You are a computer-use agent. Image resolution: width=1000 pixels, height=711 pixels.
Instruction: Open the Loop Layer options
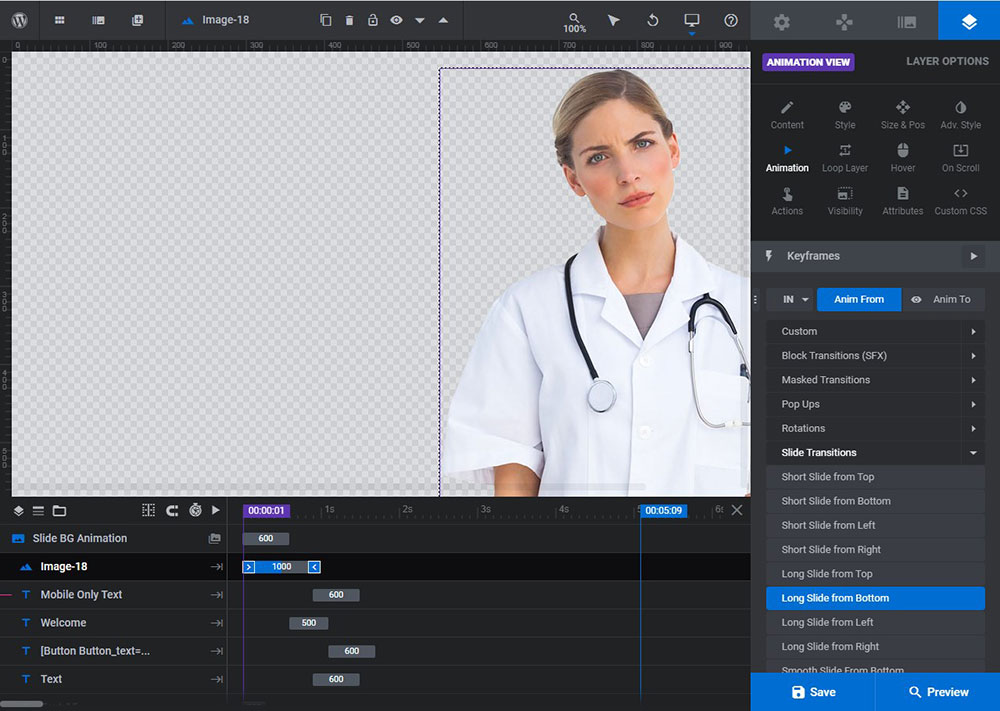click(x=845, y=158)
